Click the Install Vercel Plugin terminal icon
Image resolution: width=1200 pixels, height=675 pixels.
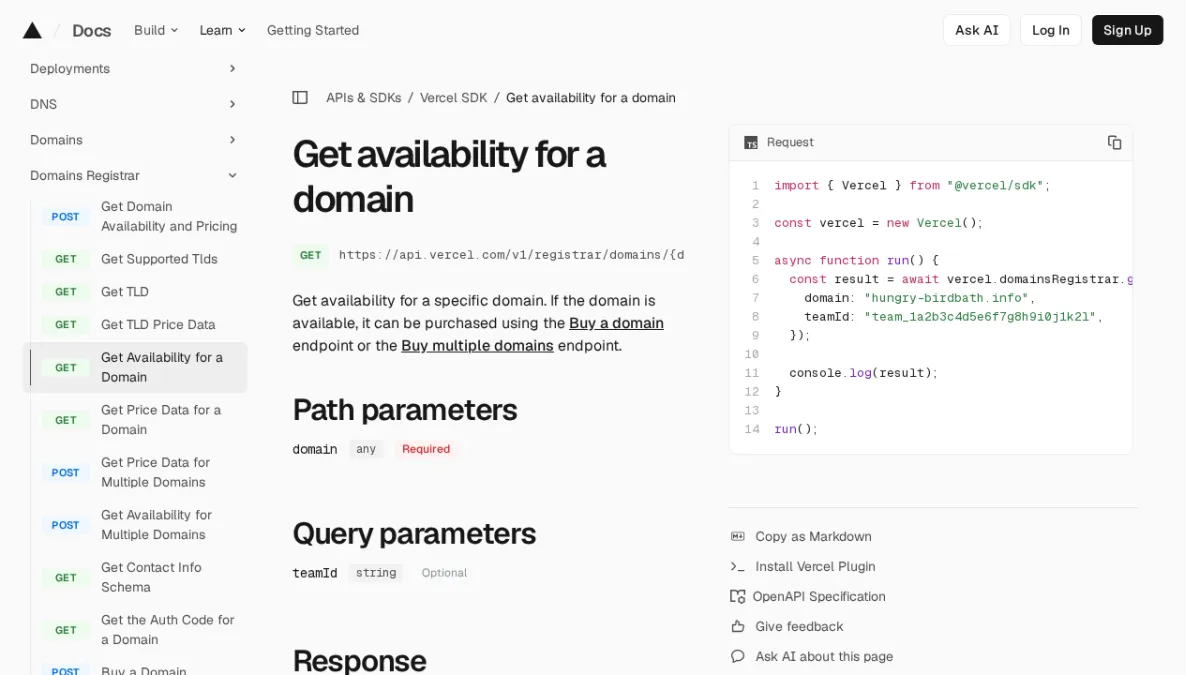(738, 567)
